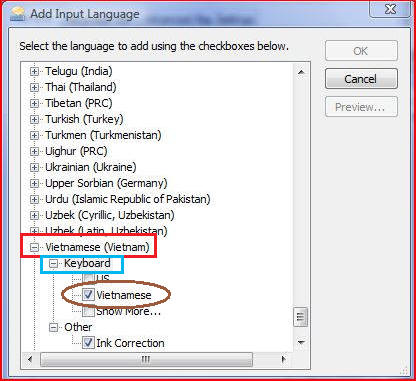Click the horizontal scrollbar left arrow
The width and height of the screenshot is (418, 381).
30,359
